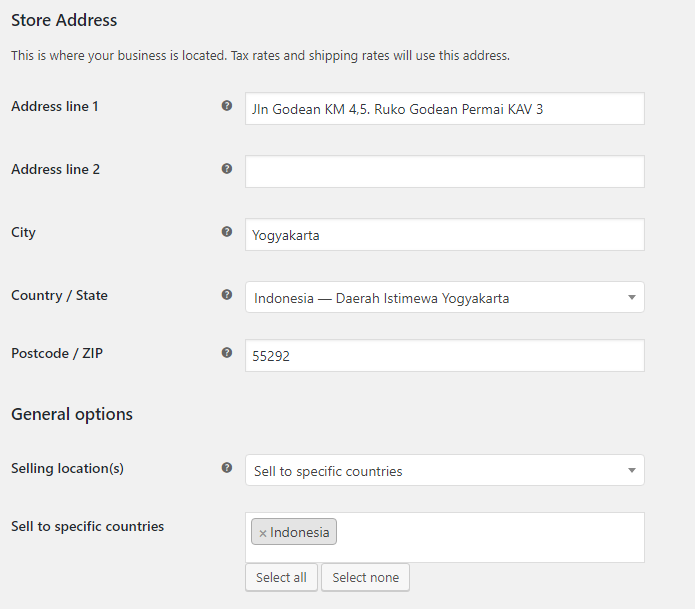Click the City field containing Yogyakarta

(445, 234)
